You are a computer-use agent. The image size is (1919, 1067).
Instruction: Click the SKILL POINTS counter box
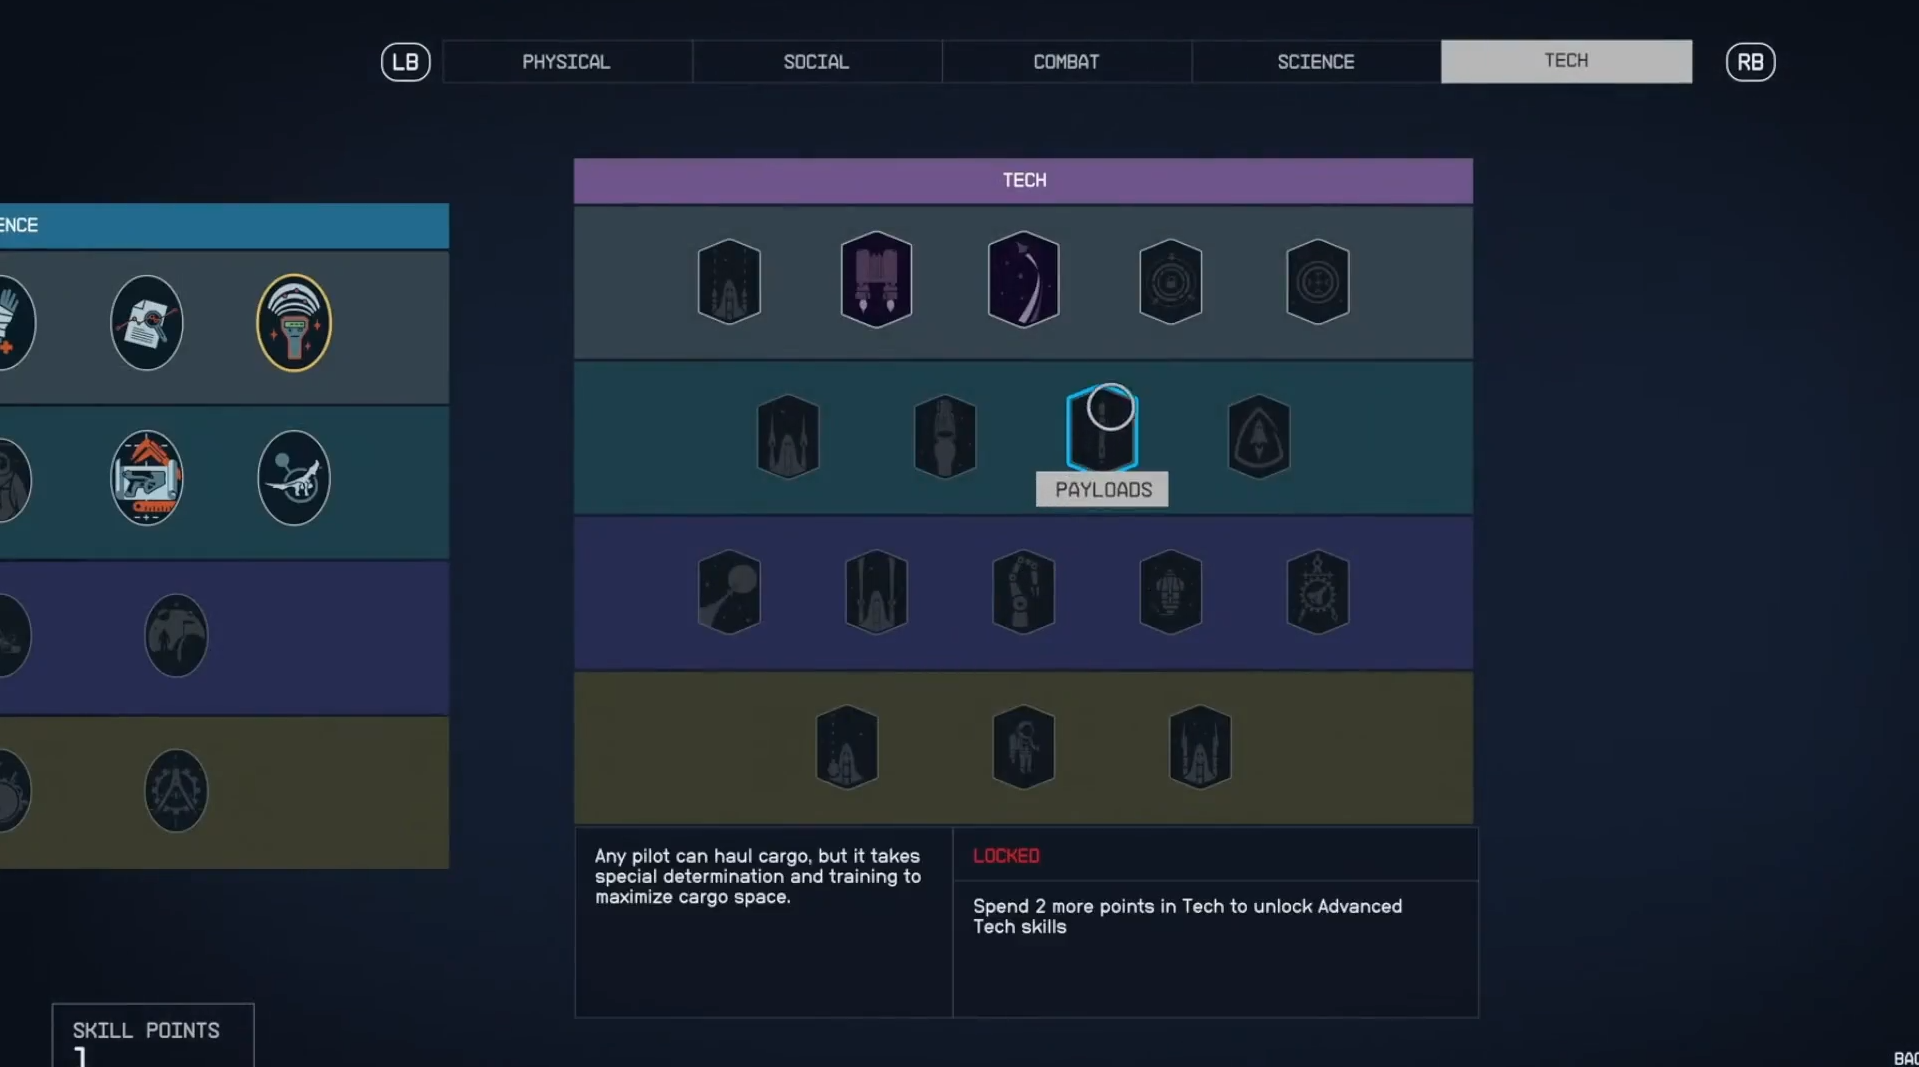point(153,1036)
